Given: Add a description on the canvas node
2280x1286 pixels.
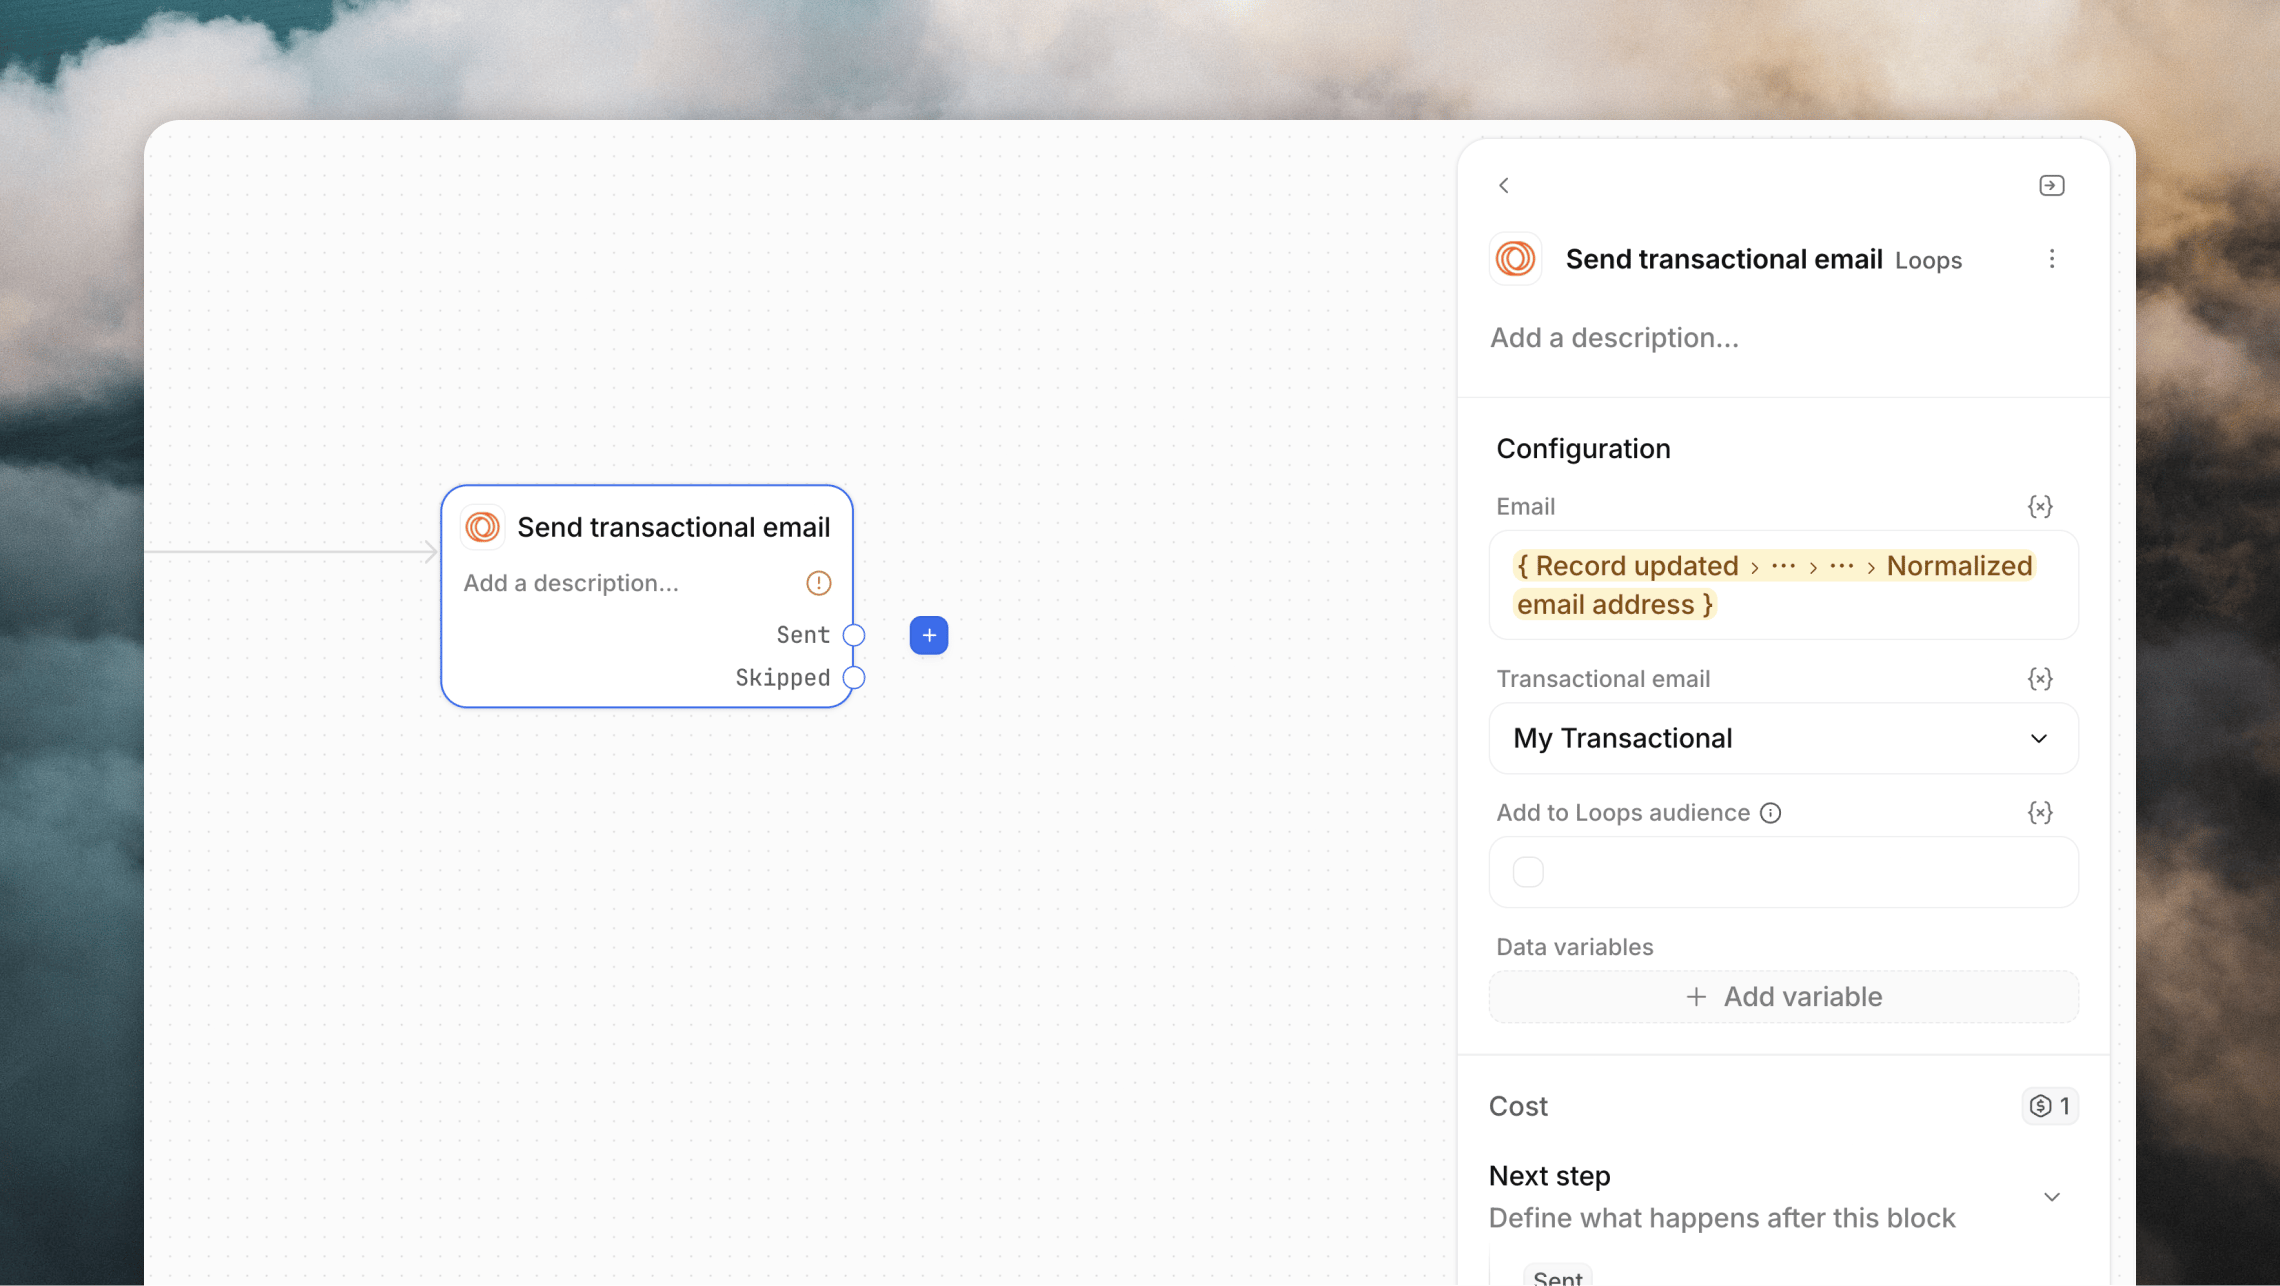Looking at the screenshot, I should [571, 583].
